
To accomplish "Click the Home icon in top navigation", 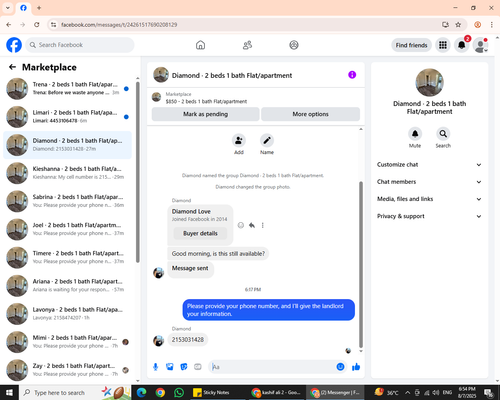I will 200,45.
